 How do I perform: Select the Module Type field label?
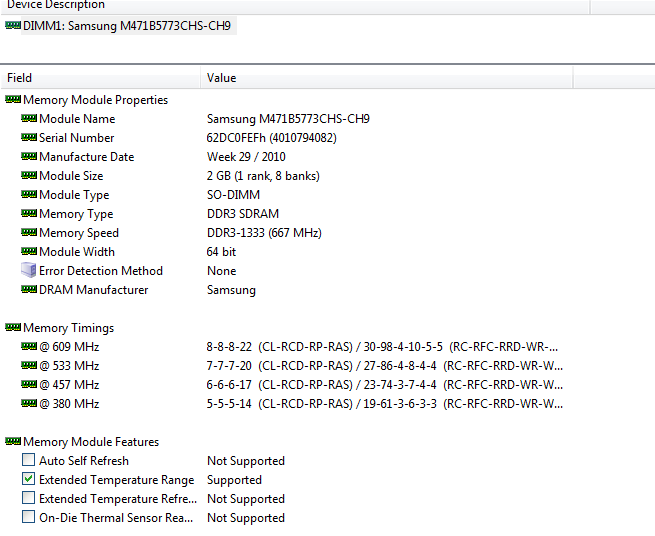[74, 195]
